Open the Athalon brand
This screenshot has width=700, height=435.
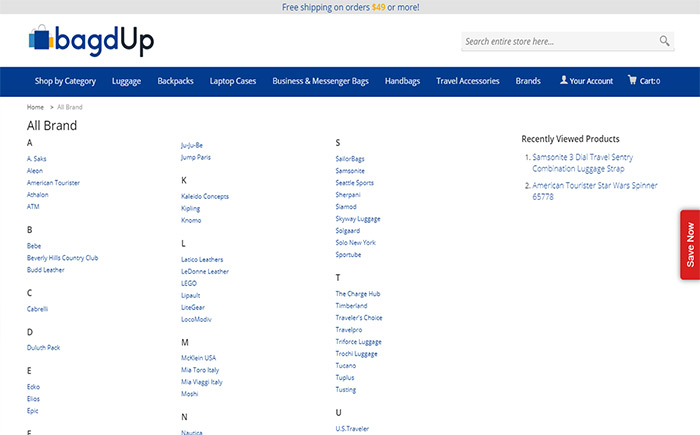pyautogui.click(x=38, y=195)
